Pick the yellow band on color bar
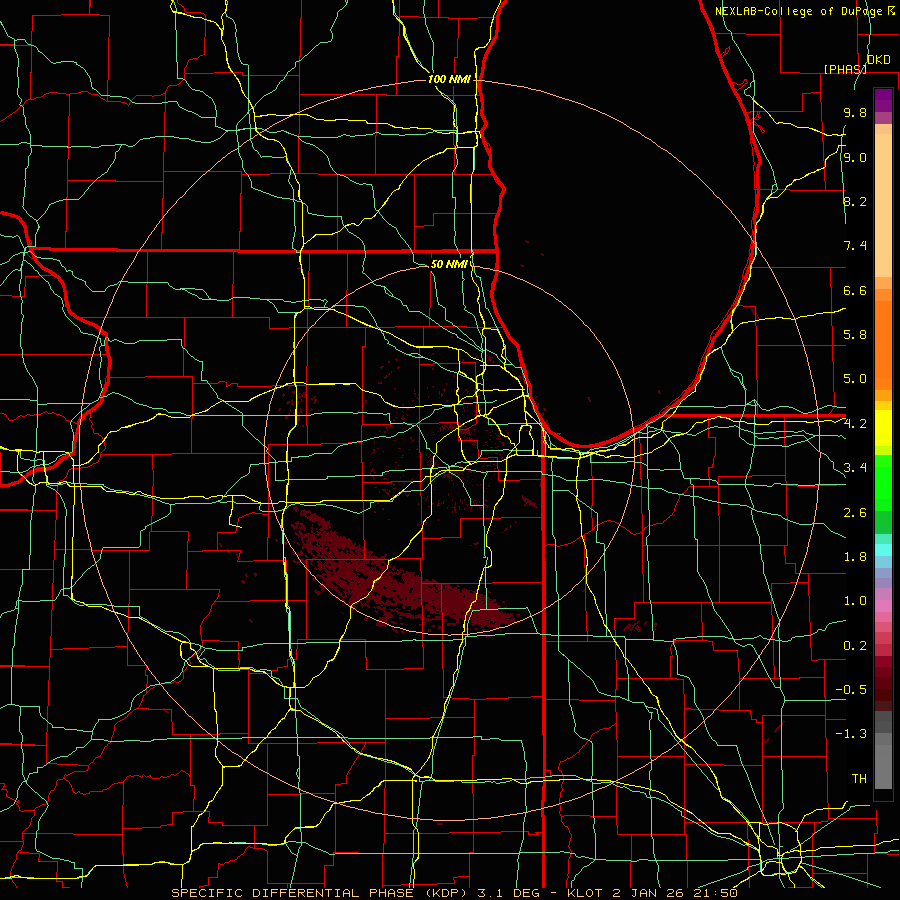The image size is (900, 900). click(883, 428)
